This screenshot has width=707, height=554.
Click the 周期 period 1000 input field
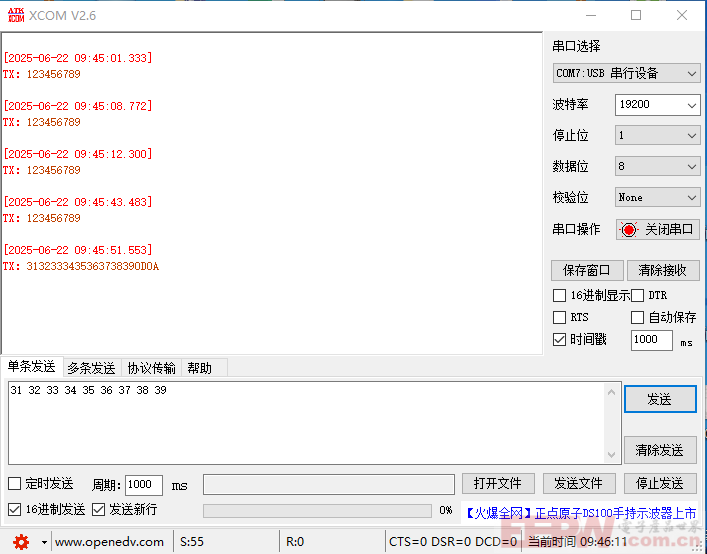143,485
